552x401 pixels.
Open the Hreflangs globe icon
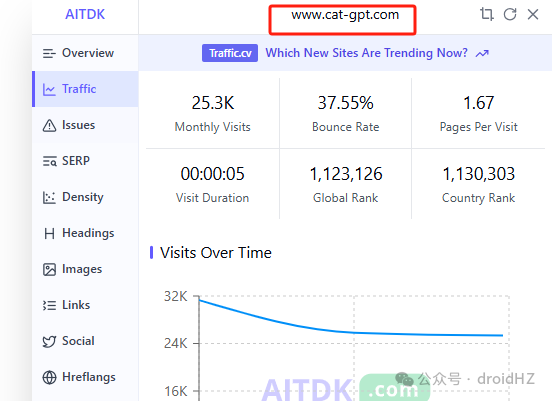[x=49, y=377]
